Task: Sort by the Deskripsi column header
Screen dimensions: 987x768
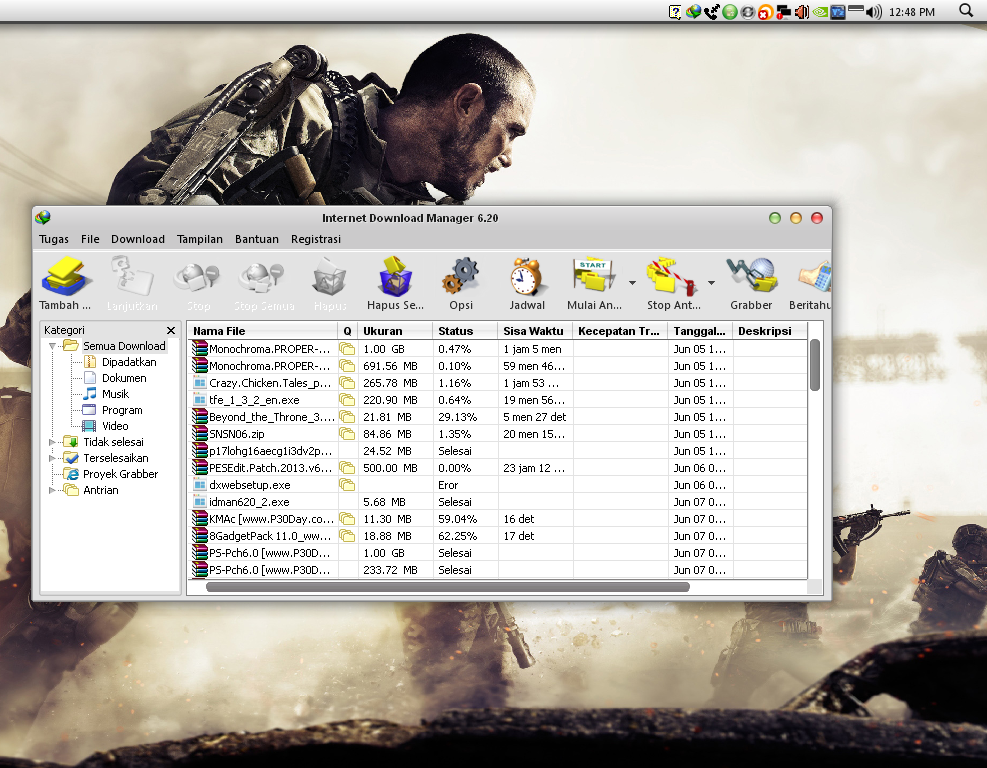Action: [x=770, y=331]
